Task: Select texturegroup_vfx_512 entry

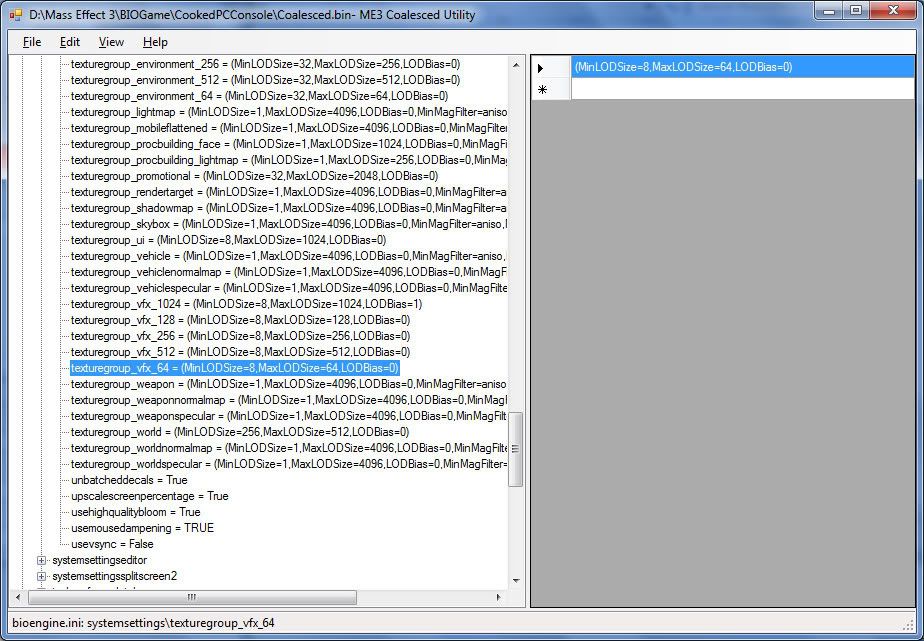Action: [x=240, y=352]
